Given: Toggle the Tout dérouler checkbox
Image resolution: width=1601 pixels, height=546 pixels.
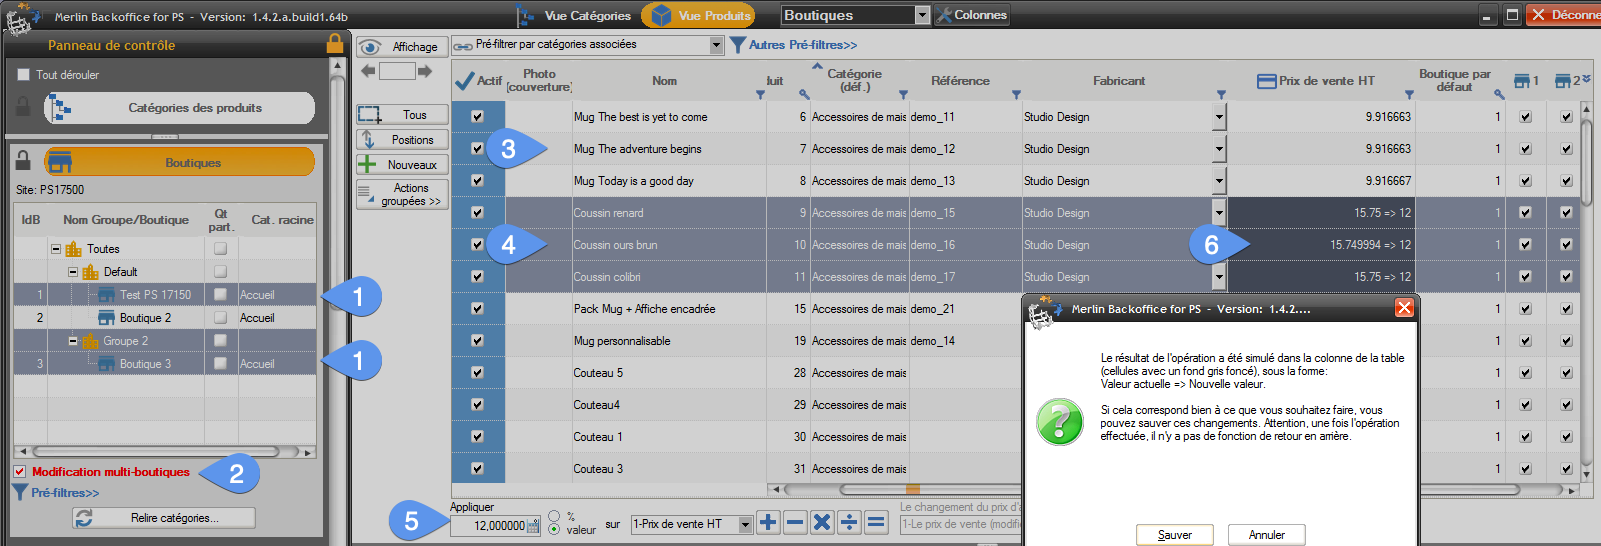Looking at the screenshot, I should pos(24,75).
